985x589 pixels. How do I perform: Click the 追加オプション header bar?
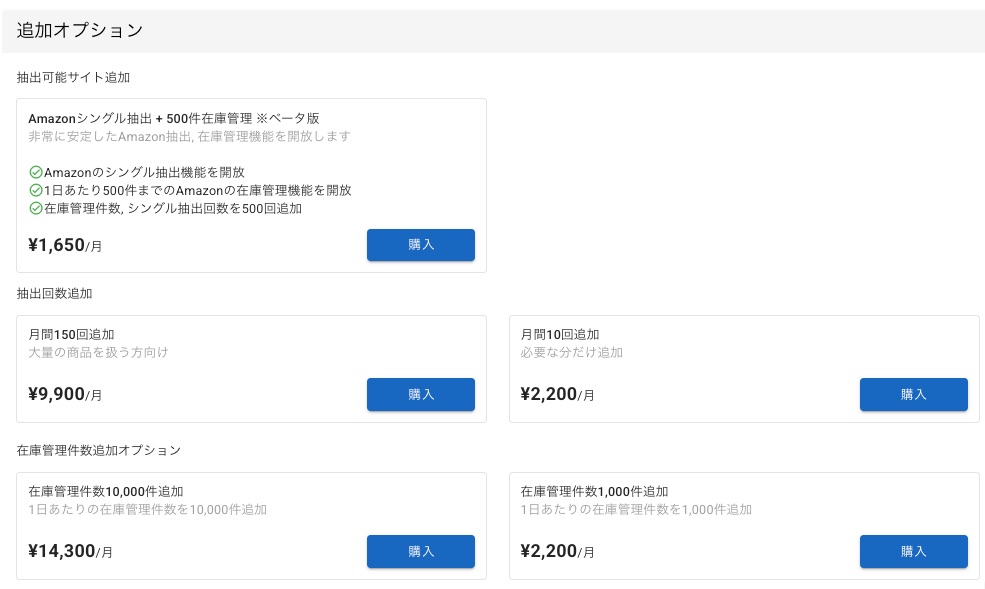click(x=492, y=30)
